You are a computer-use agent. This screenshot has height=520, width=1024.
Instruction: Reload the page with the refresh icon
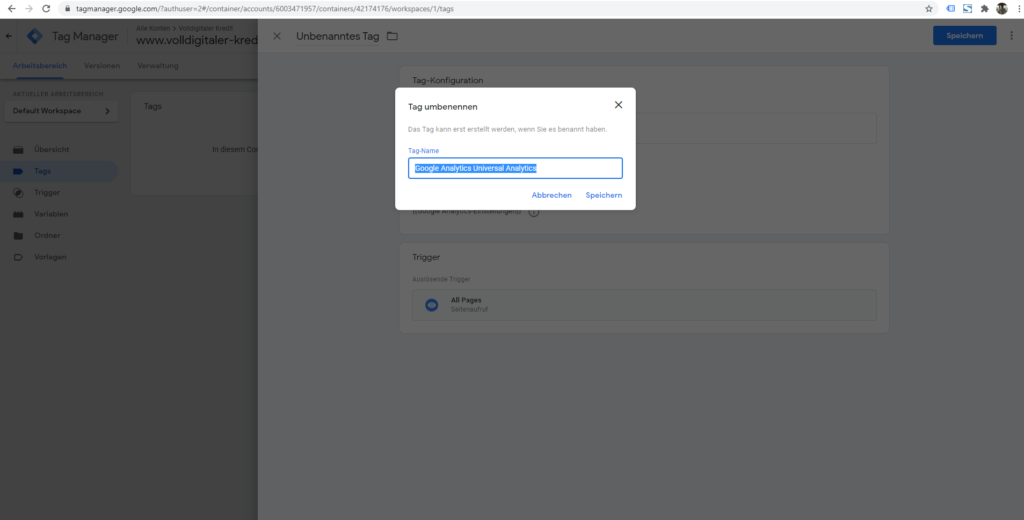pyautogui.click(x=46, y=8)
